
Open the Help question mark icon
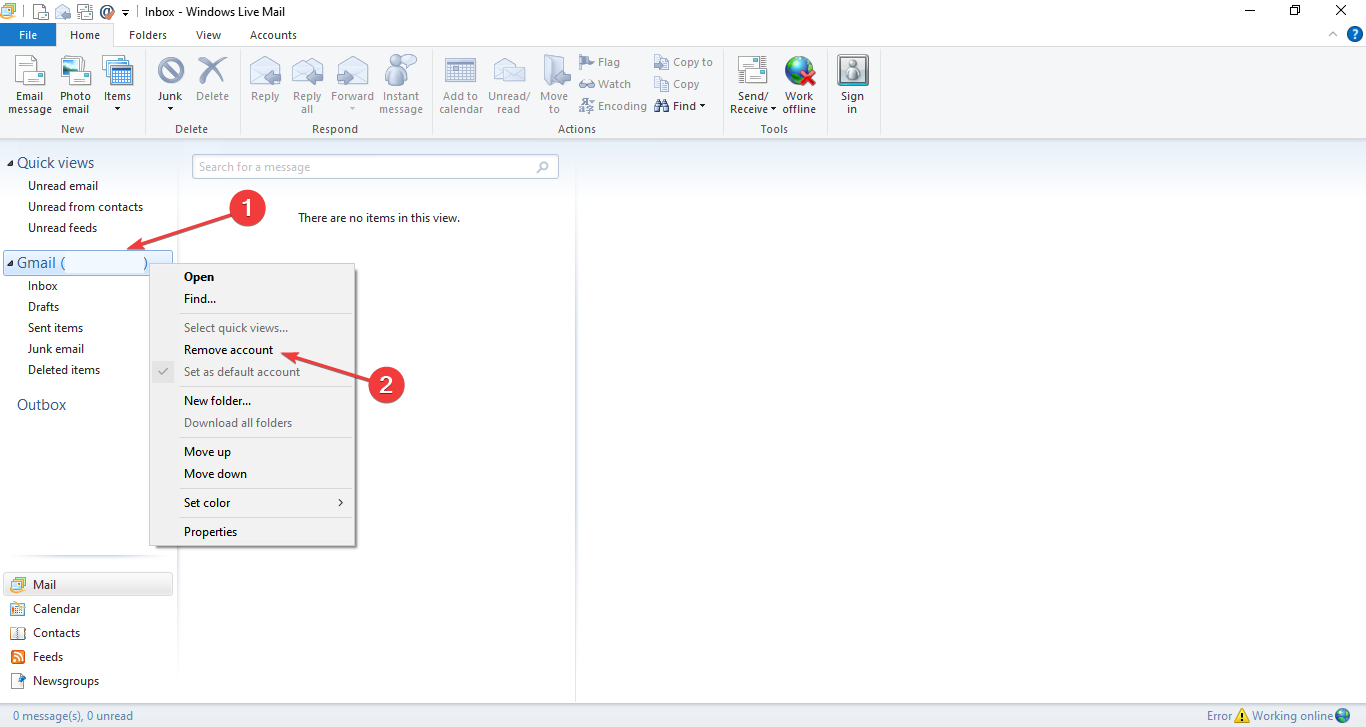point(1355,34)
